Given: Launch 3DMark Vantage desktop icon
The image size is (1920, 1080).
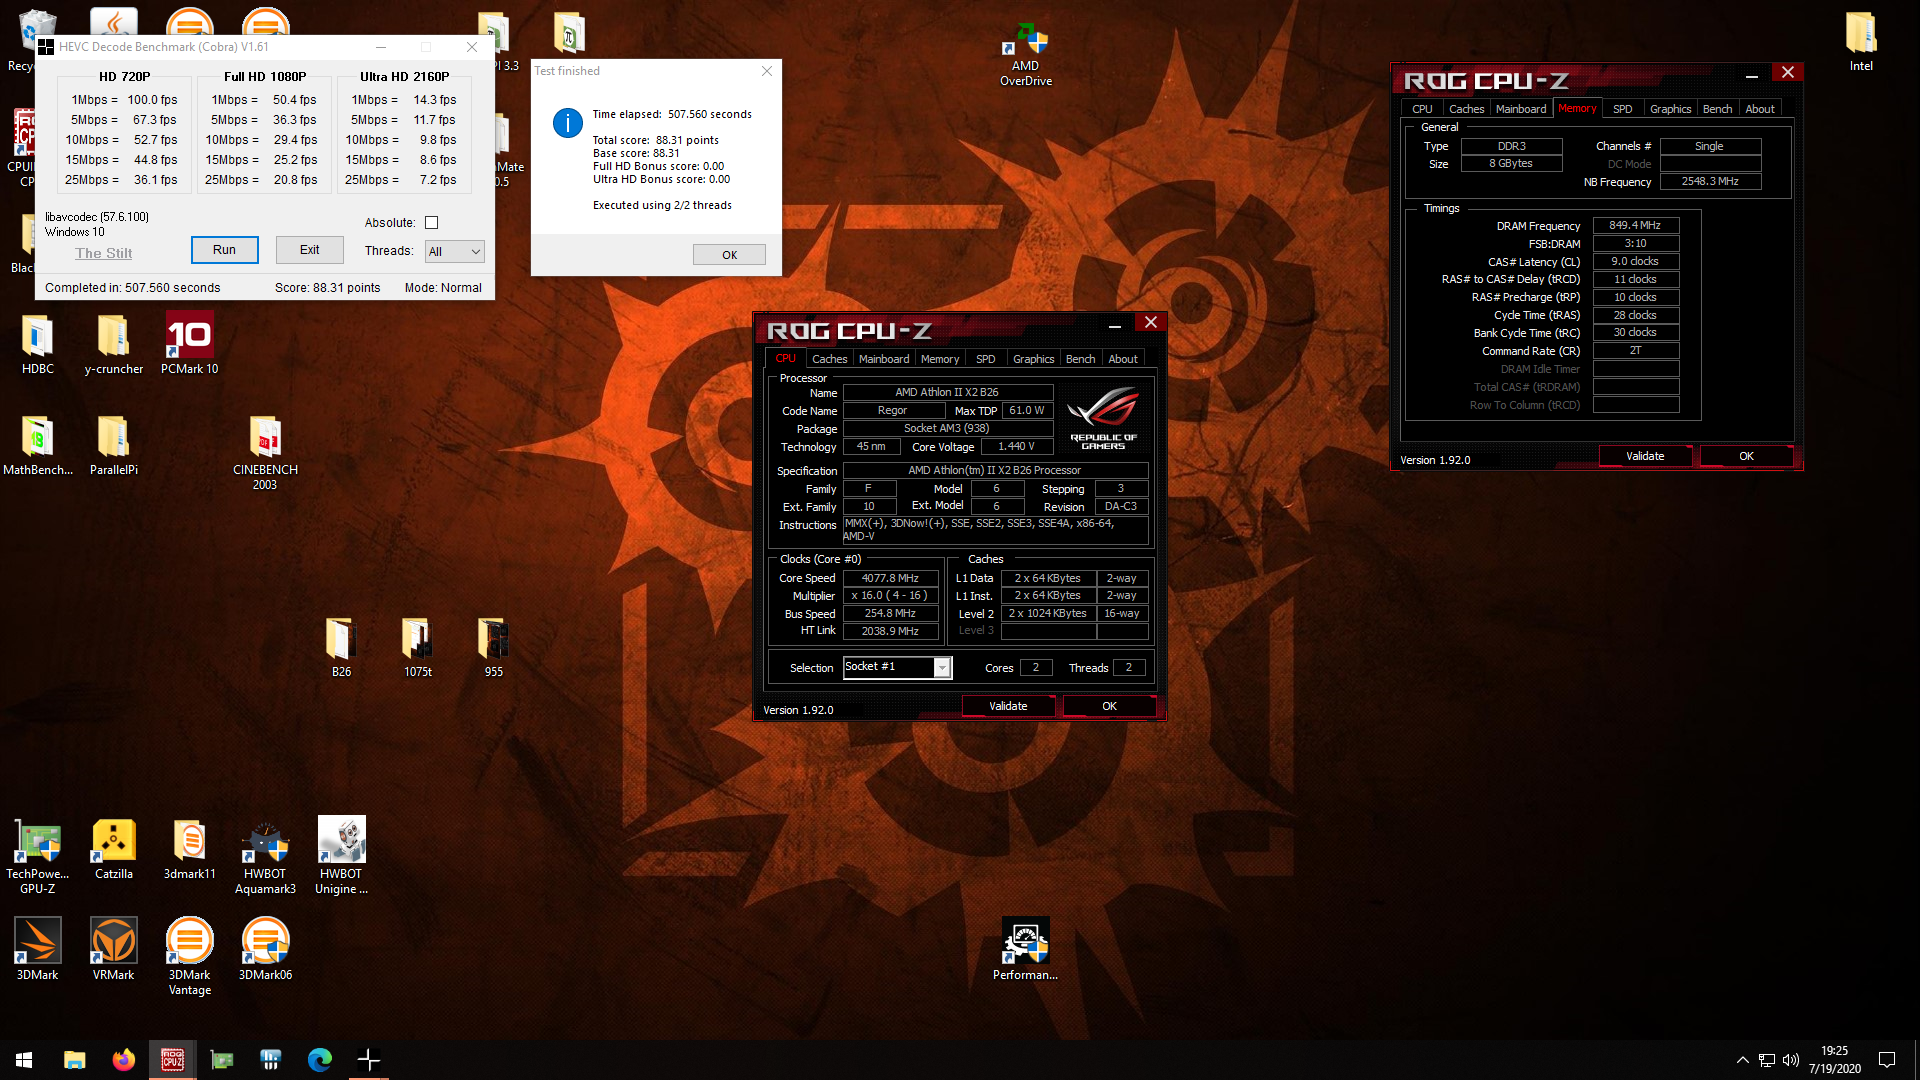Looking at the screenshot, I should click(189, 957).
